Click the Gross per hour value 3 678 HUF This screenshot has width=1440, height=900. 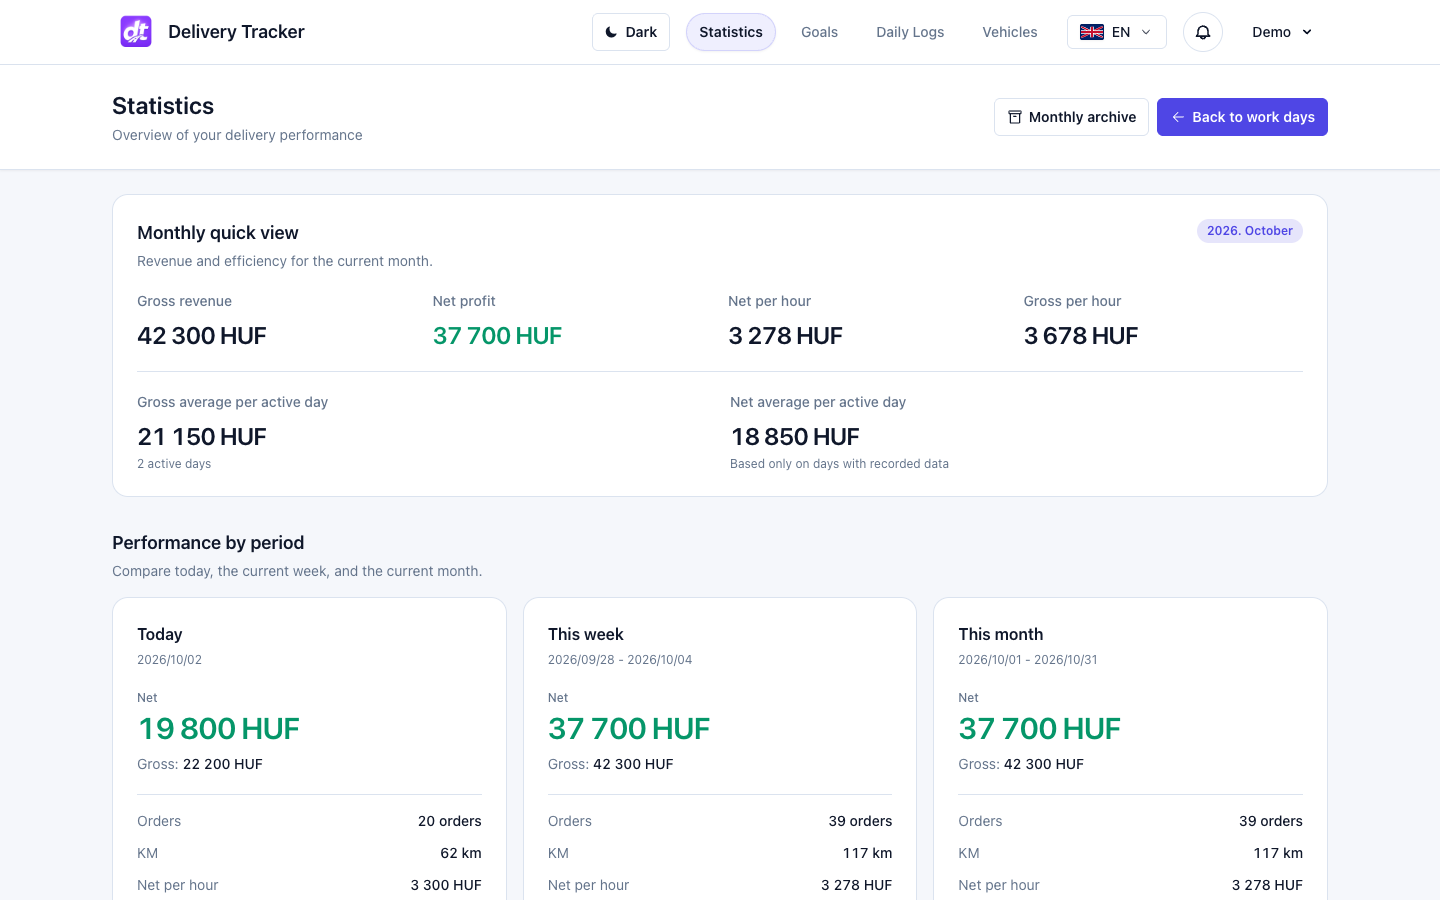1081,336
